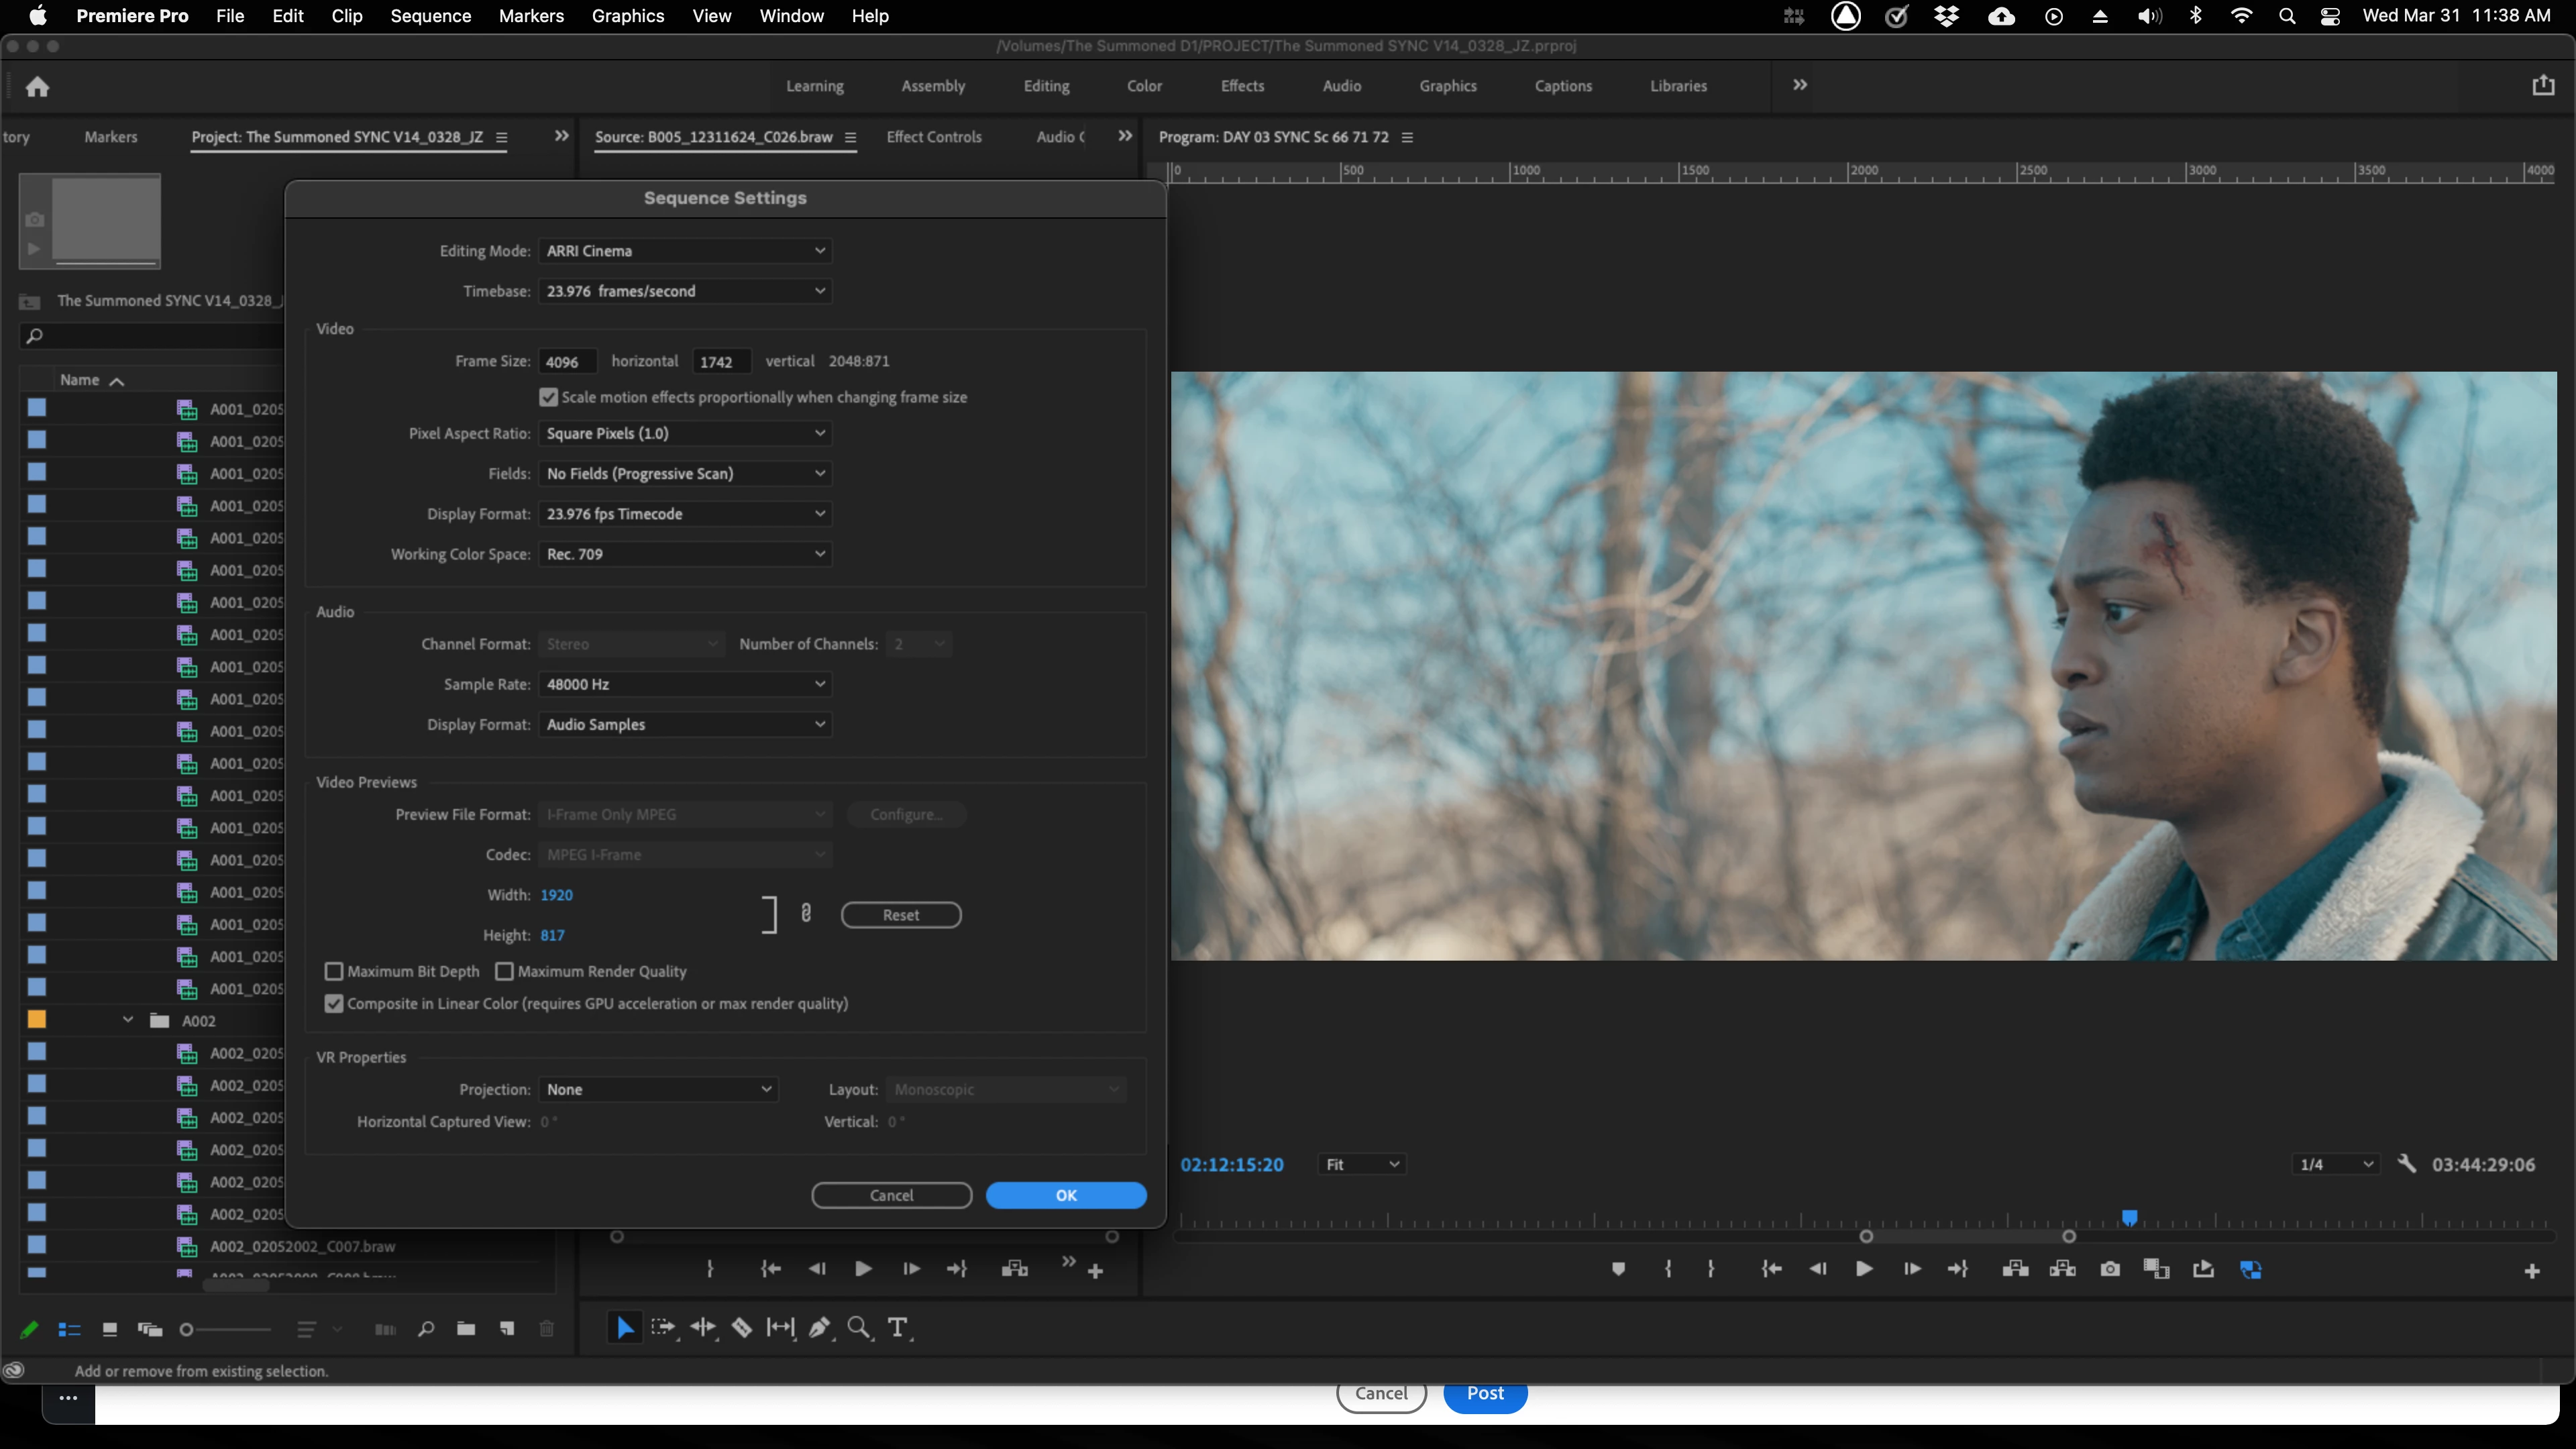Collapse the A002 bin folder
2576x1449 pixels.
coord(128,1020)
